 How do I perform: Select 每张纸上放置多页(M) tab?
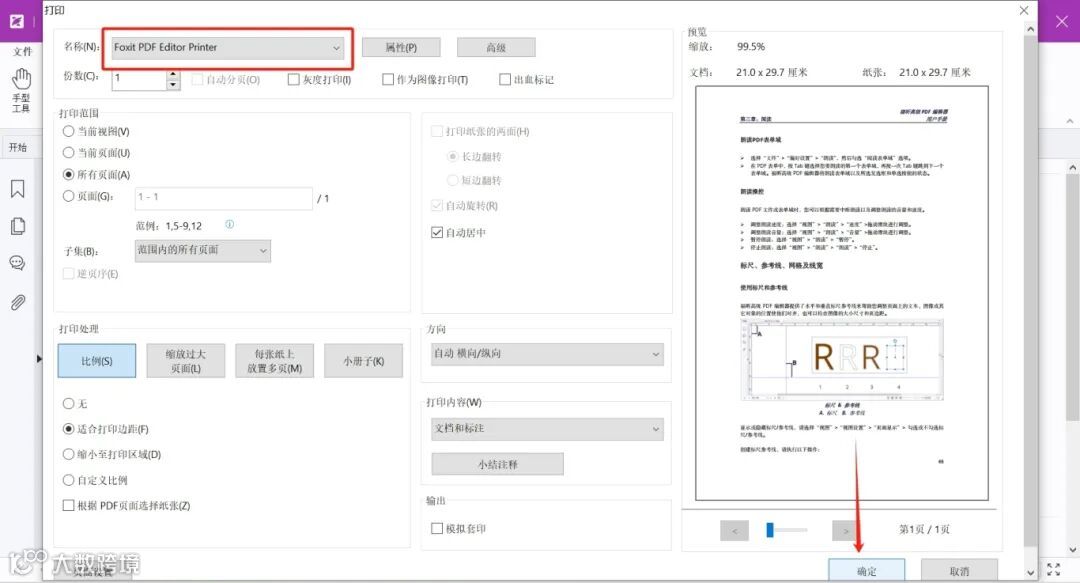275,361
